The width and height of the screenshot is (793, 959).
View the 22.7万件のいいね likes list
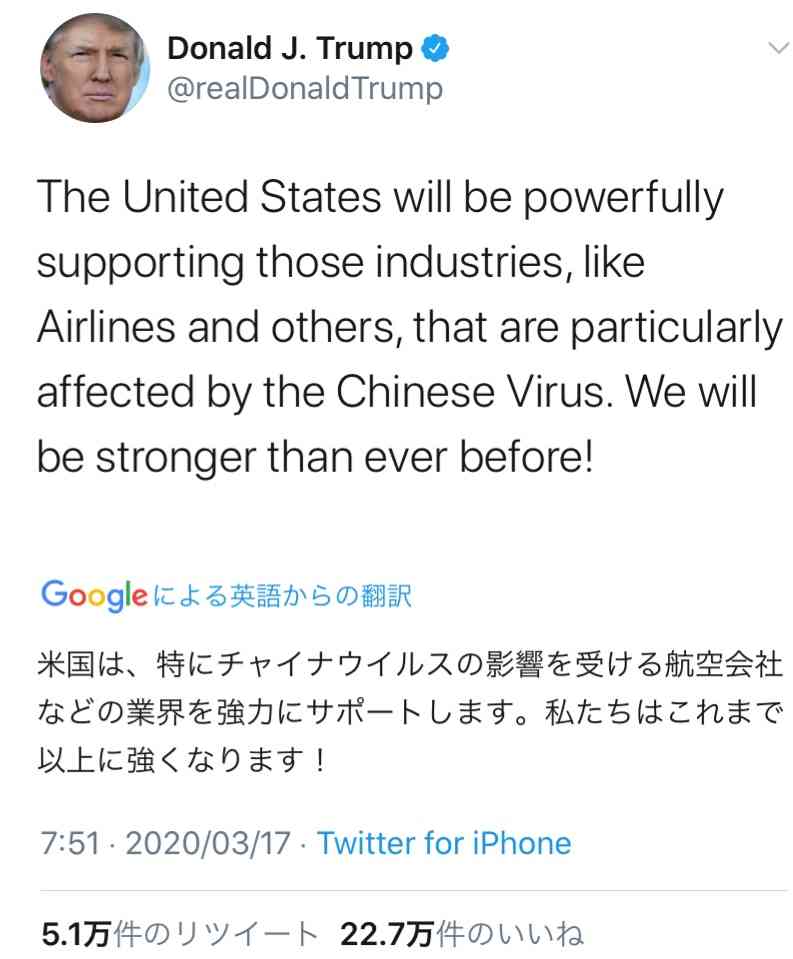(x=462, y=934)
